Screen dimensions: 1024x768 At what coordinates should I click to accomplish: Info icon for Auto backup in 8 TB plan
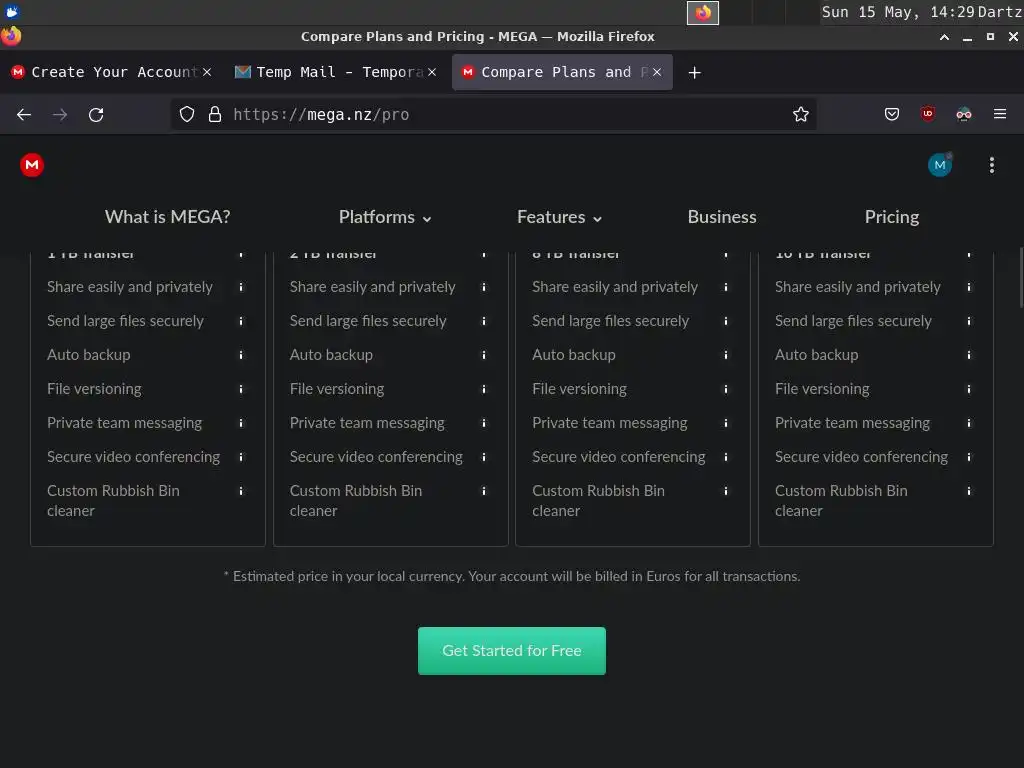pos(726,355)
